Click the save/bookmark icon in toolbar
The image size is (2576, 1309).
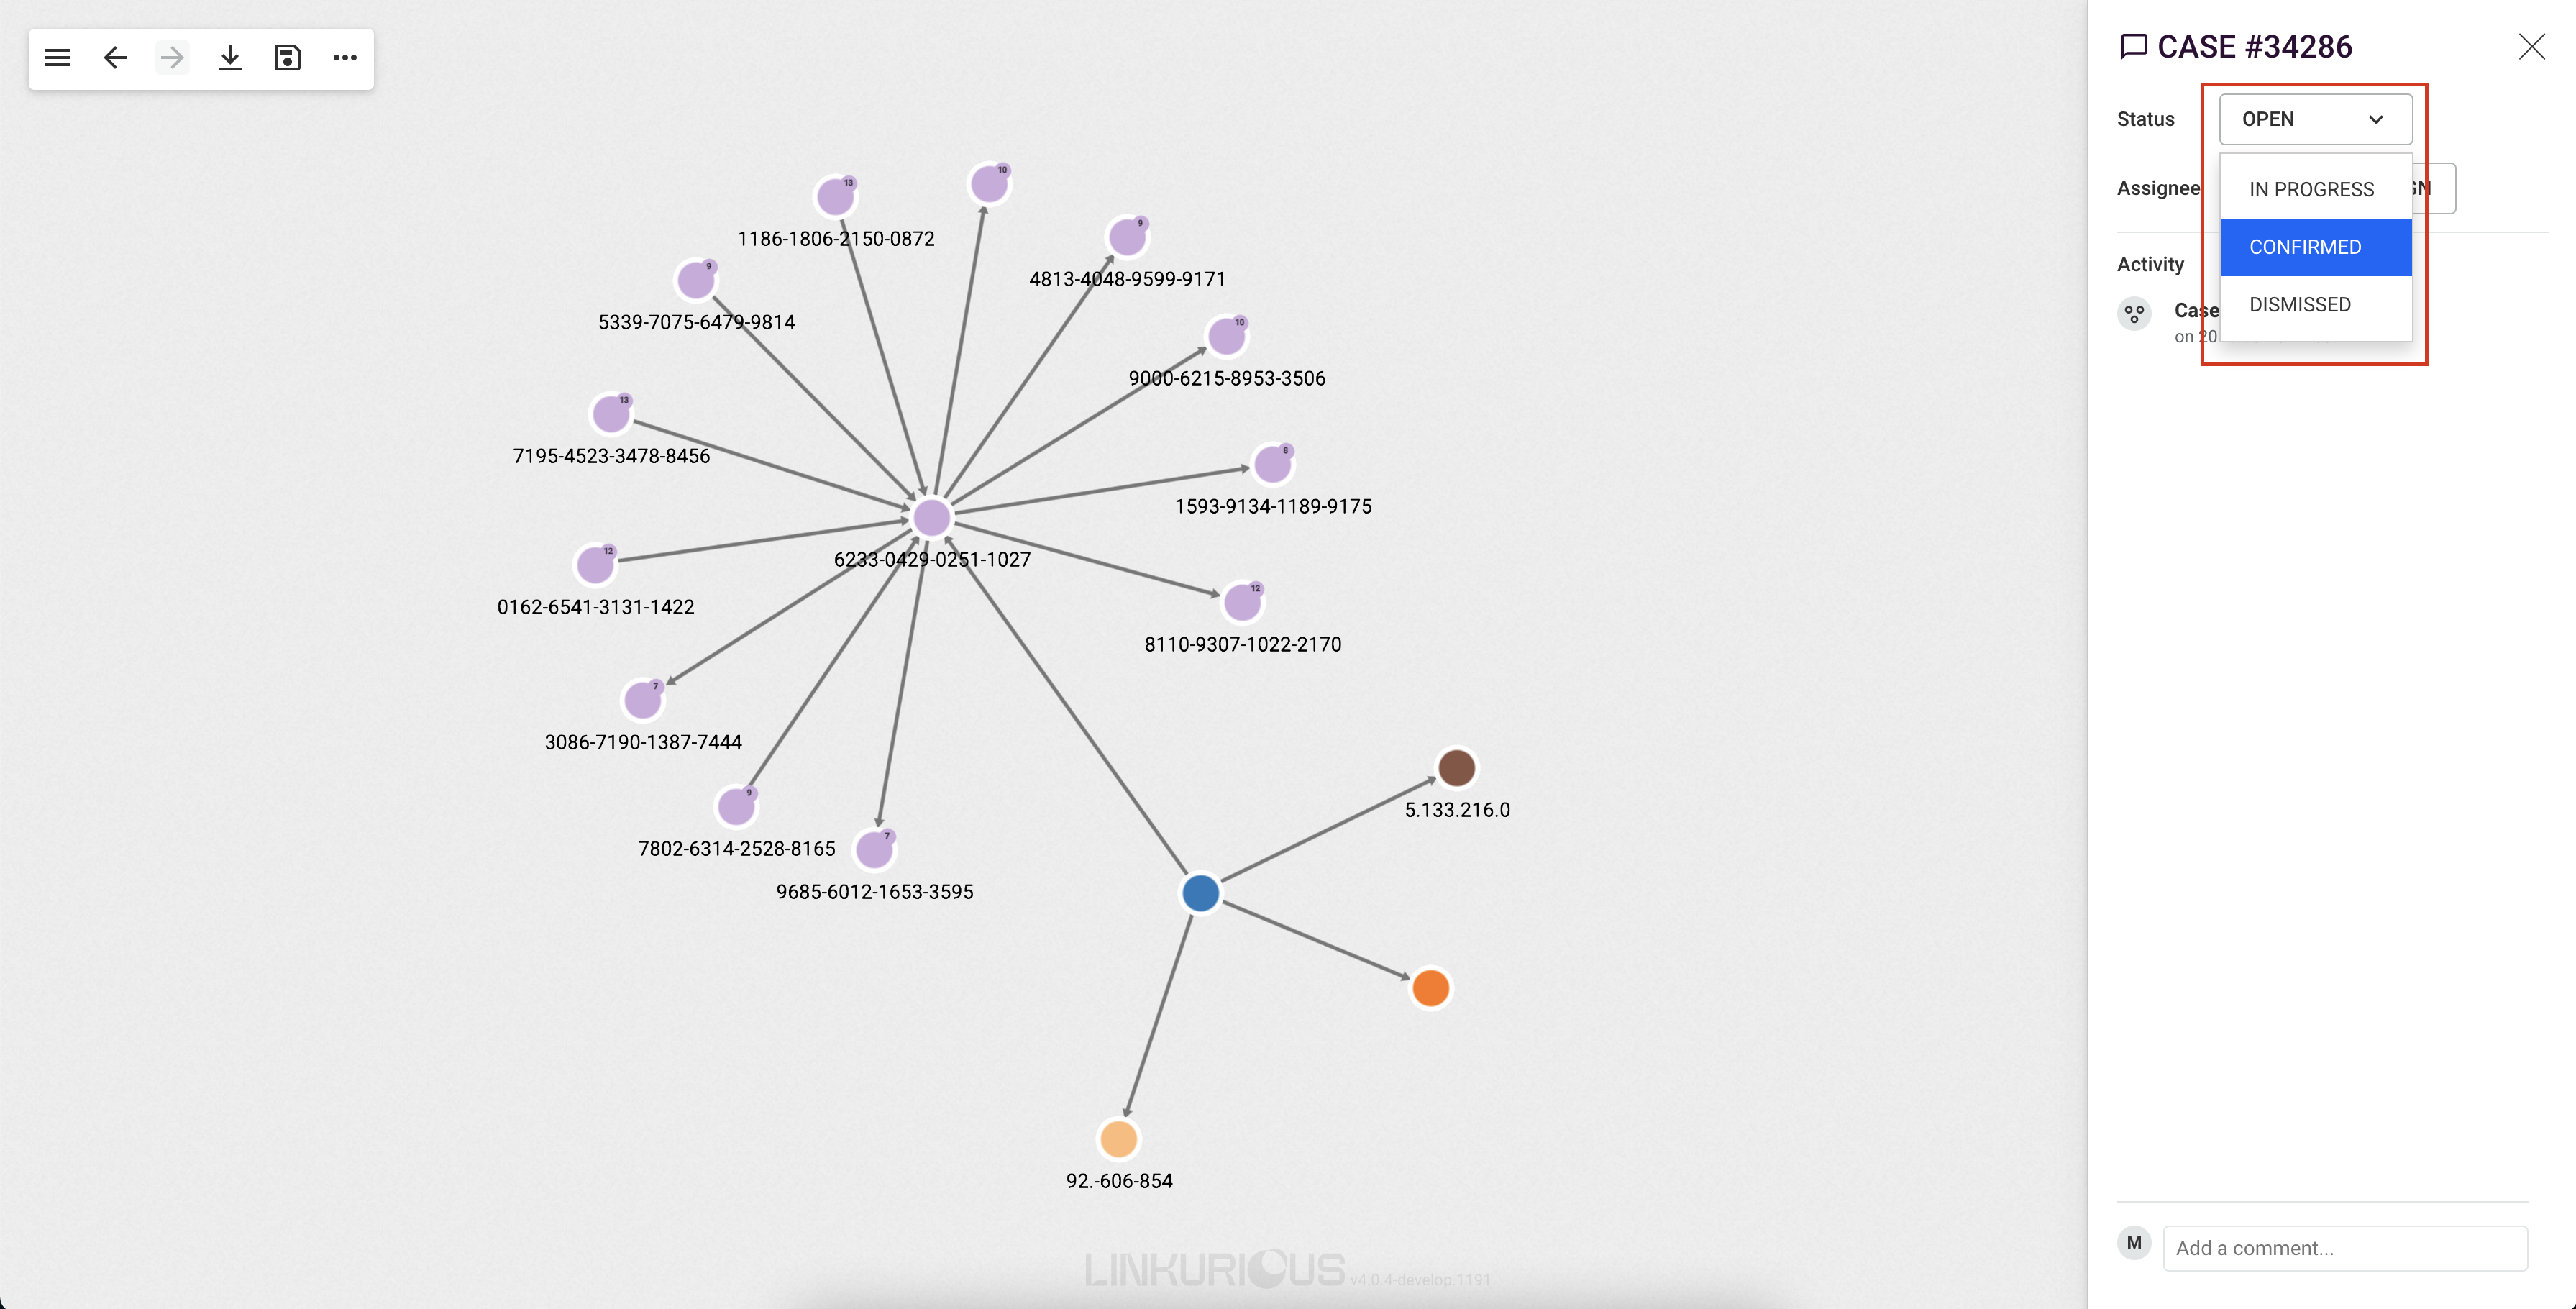[x=286, y=58]
